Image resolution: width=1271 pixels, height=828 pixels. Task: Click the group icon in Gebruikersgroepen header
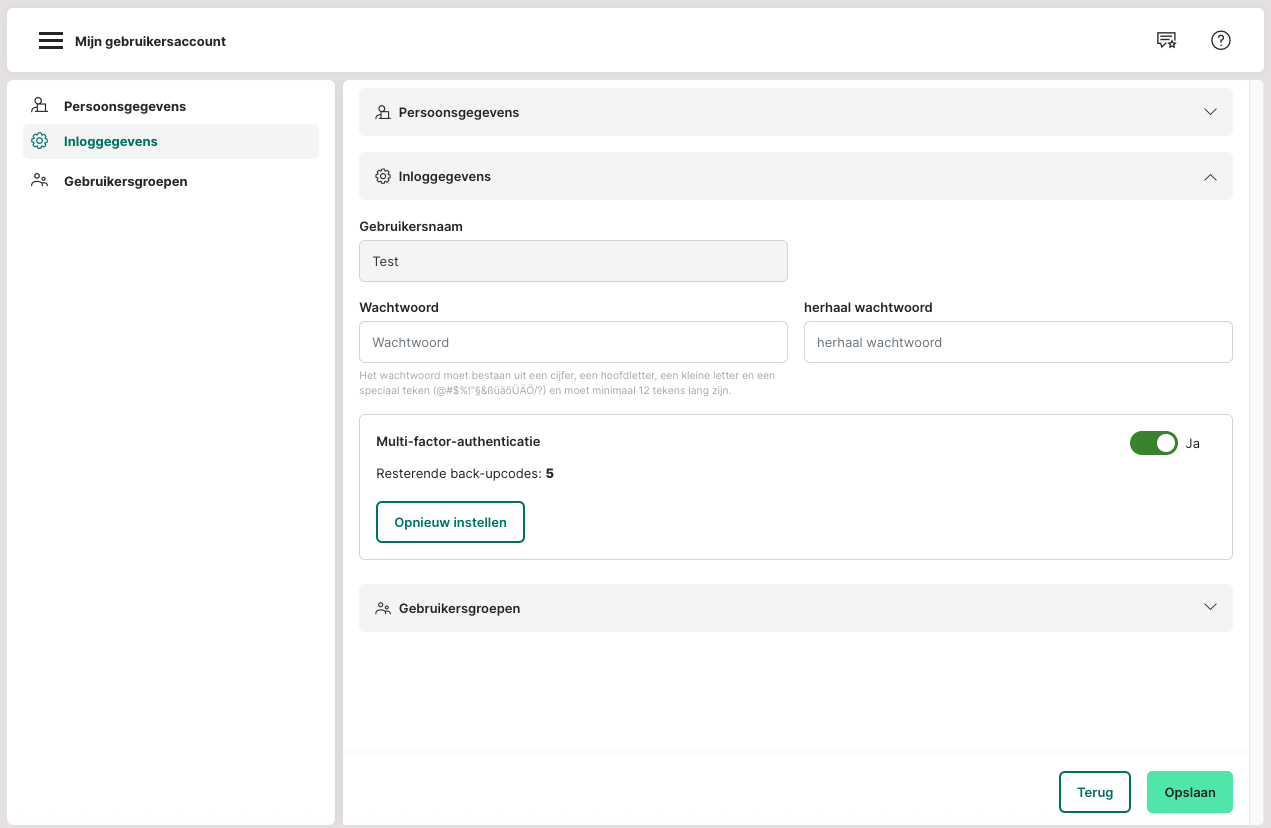(383, 608)
